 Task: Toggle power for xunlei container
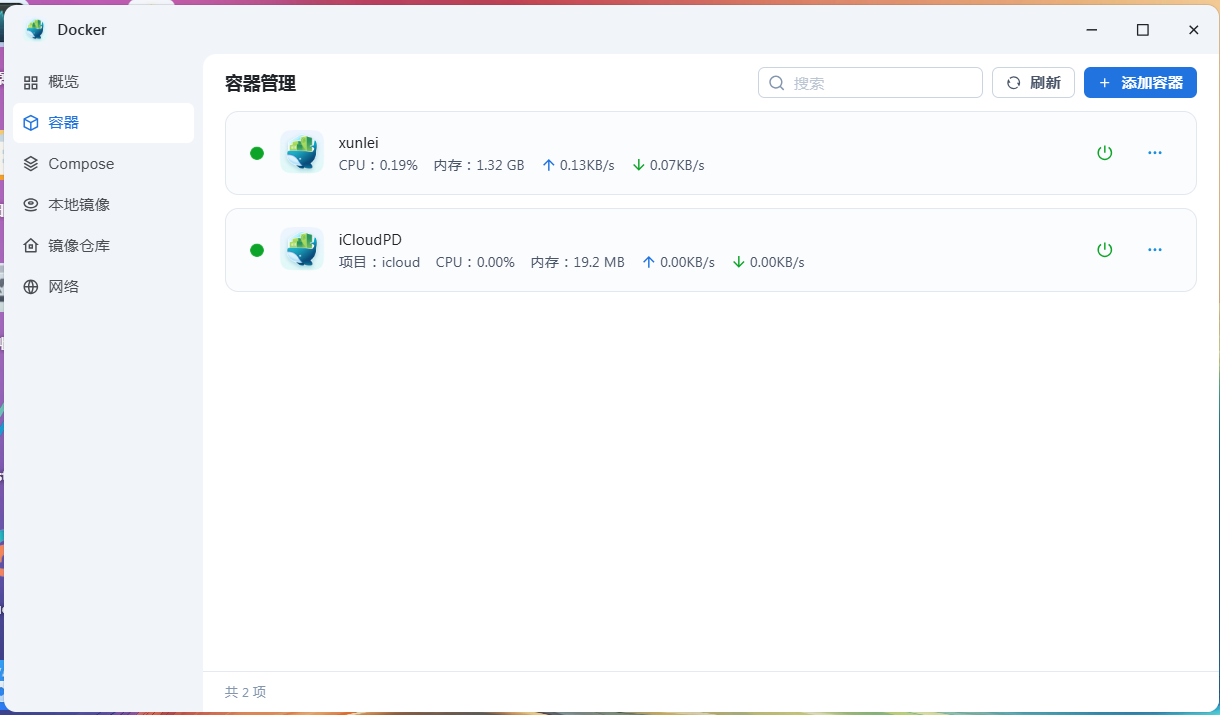coord(1104,153)
